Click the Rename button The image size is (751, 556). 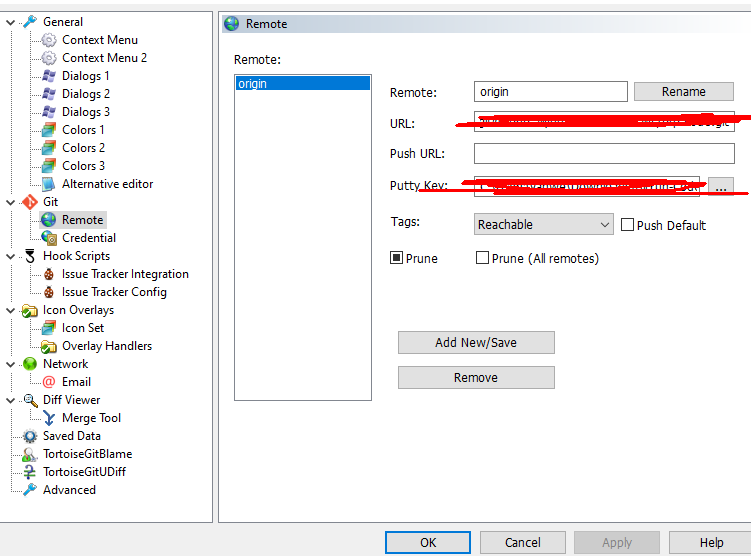pos(683,91)
